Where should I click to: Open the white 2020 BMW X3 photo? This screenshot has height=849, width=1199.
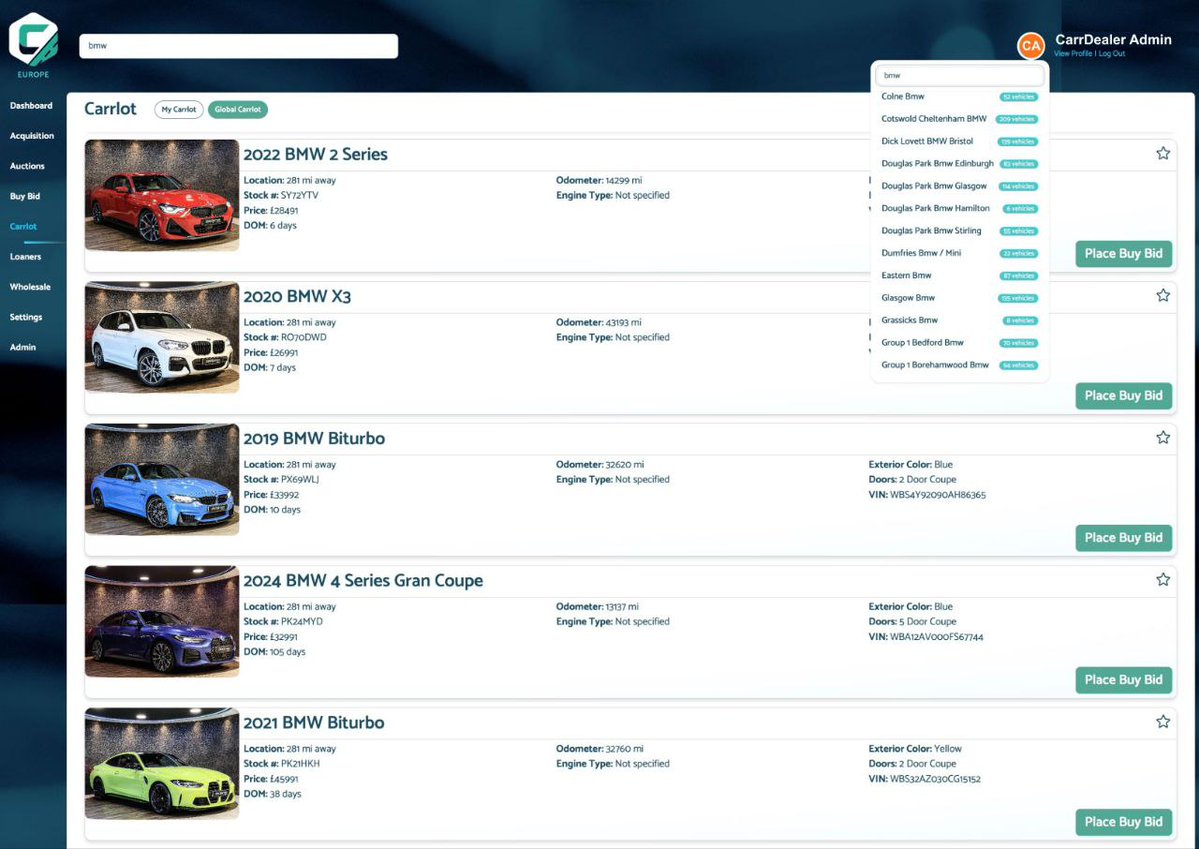pos(162,337)
